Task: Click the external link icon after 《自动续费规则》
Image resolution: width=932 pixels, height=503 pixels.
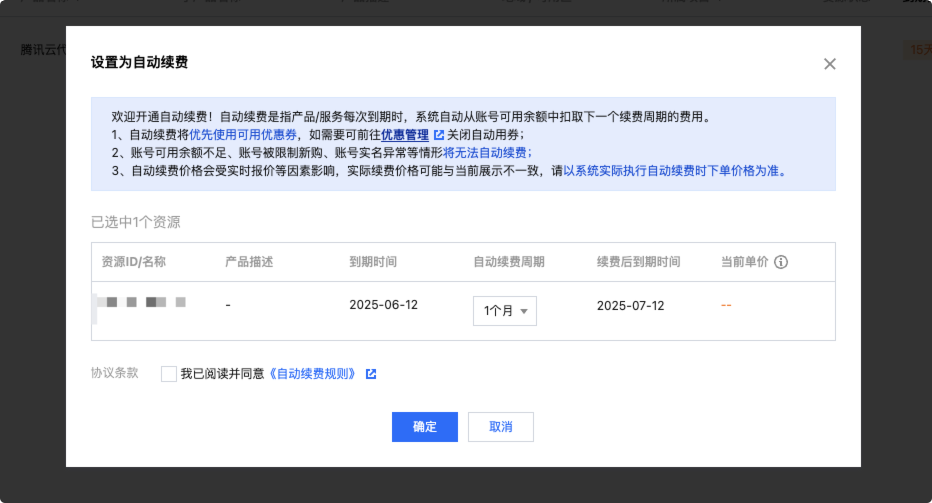Action: [x=371, y=374]
